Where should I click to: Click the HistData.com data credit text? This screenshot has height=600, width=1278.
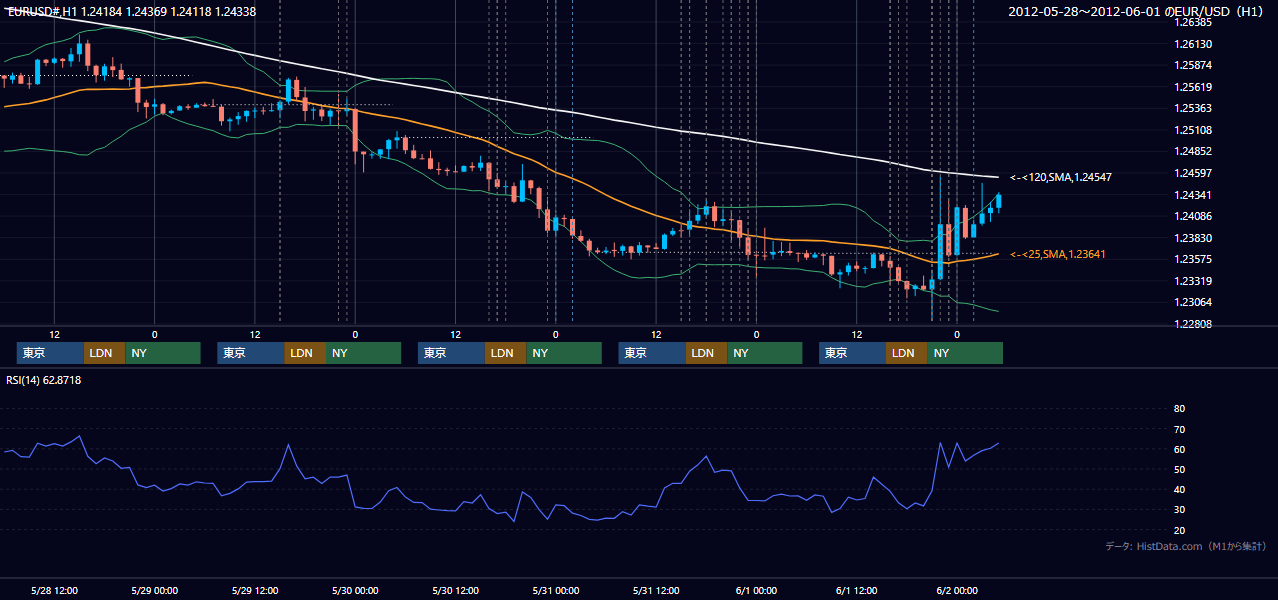pos(1186,546)
